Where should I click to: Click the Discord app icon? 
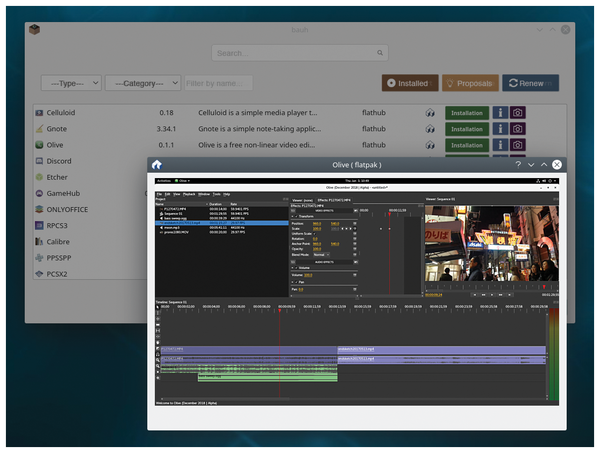(39, 161)
